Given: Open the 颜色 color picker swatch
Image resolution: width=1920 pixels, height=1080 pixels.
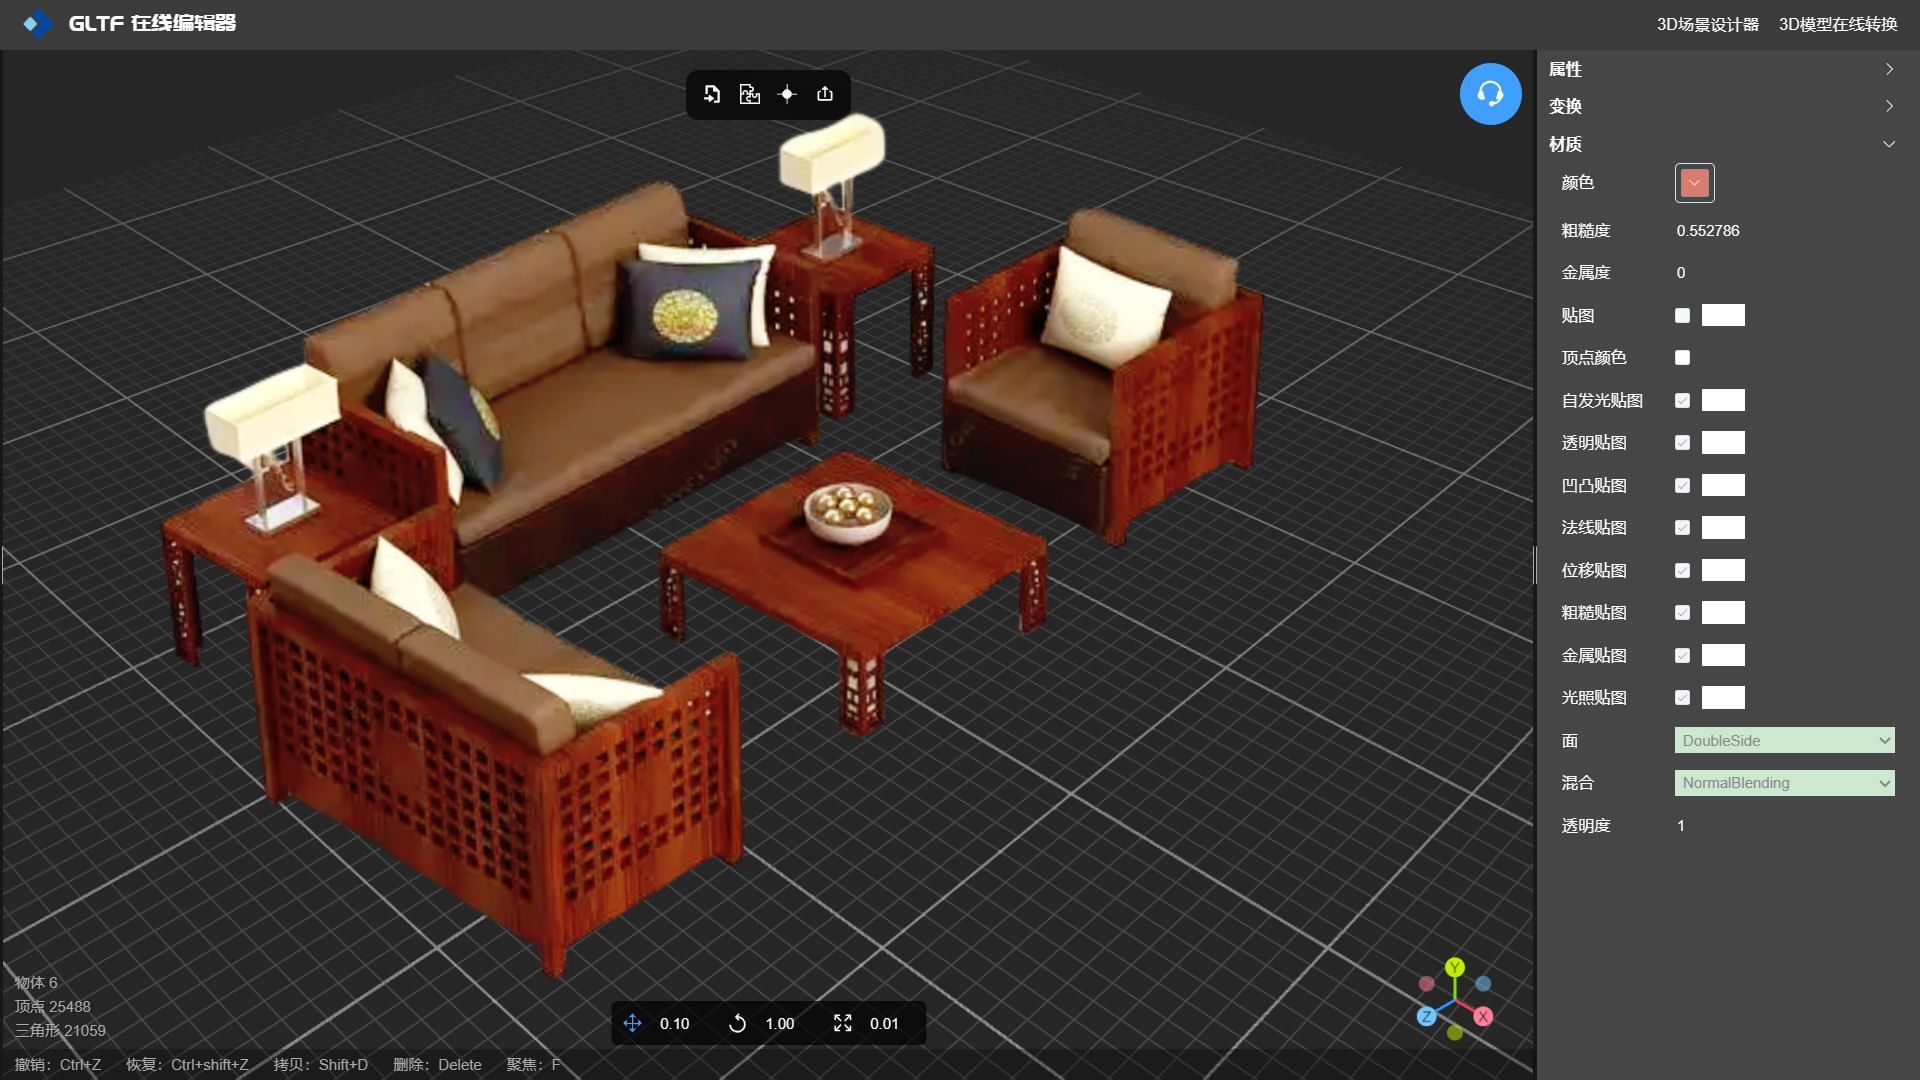Looking at the screenshot, I should pos(1694,183).
